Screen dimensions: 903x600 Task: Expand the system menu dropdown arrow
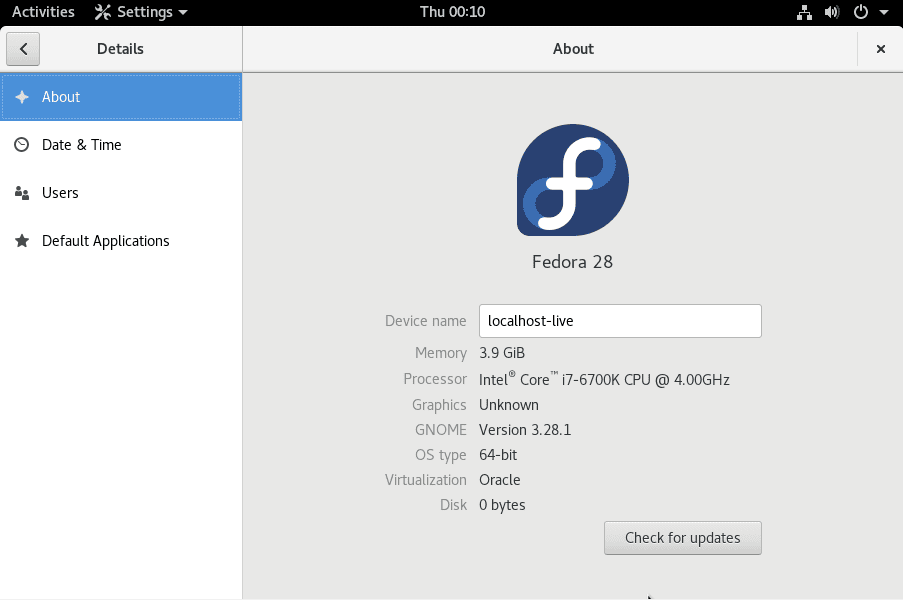coord(883,12)
